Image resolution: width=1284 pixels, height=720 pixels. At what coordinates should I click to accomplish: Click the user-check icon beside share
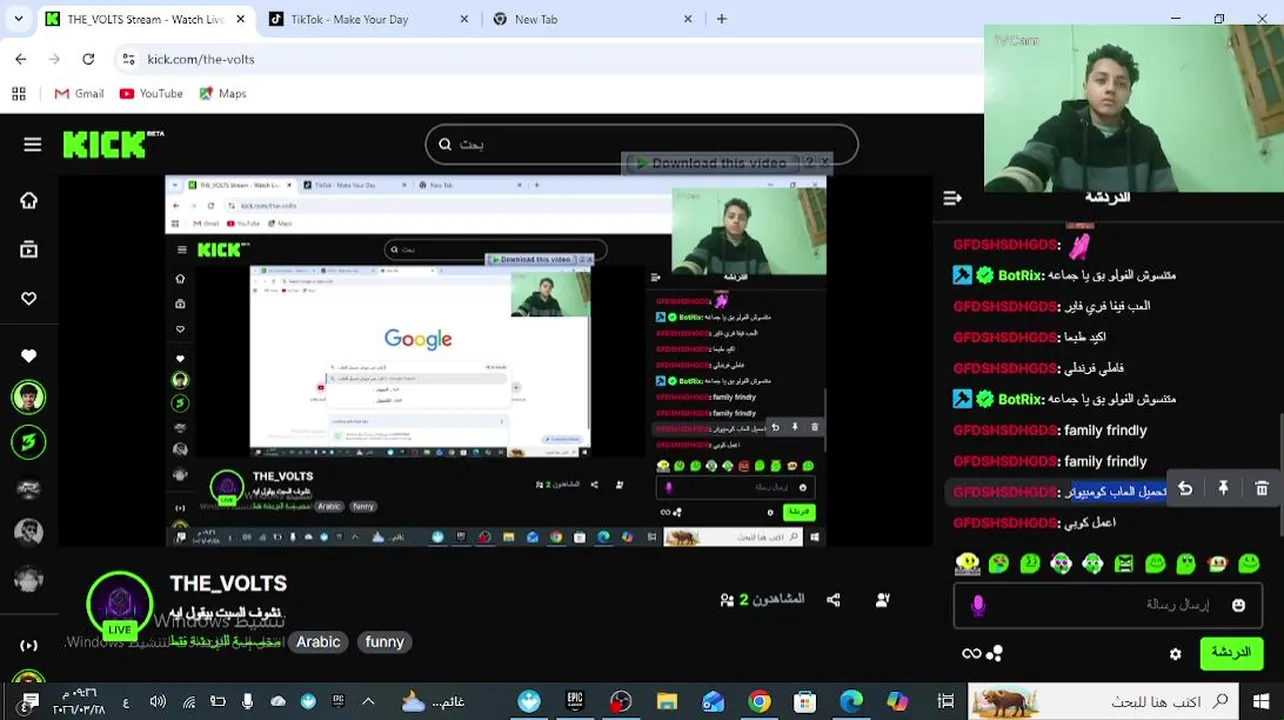pos(883,600)
